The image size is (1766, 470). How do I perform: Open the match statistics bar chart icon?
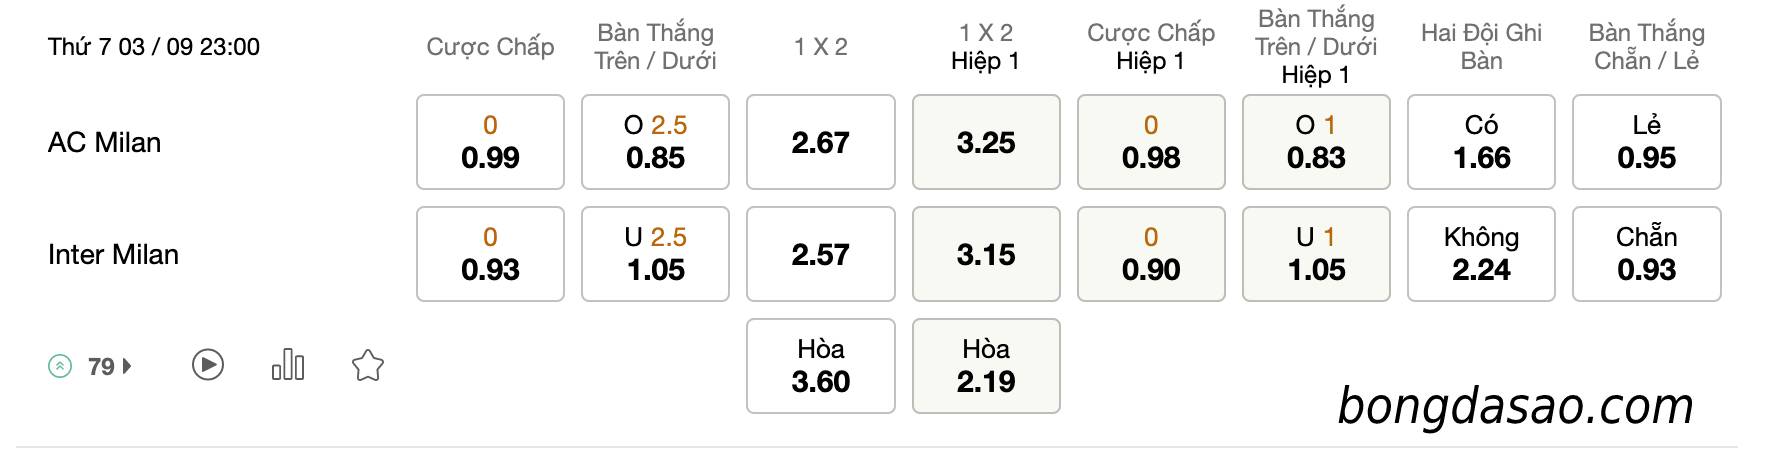tap(288, 365)
